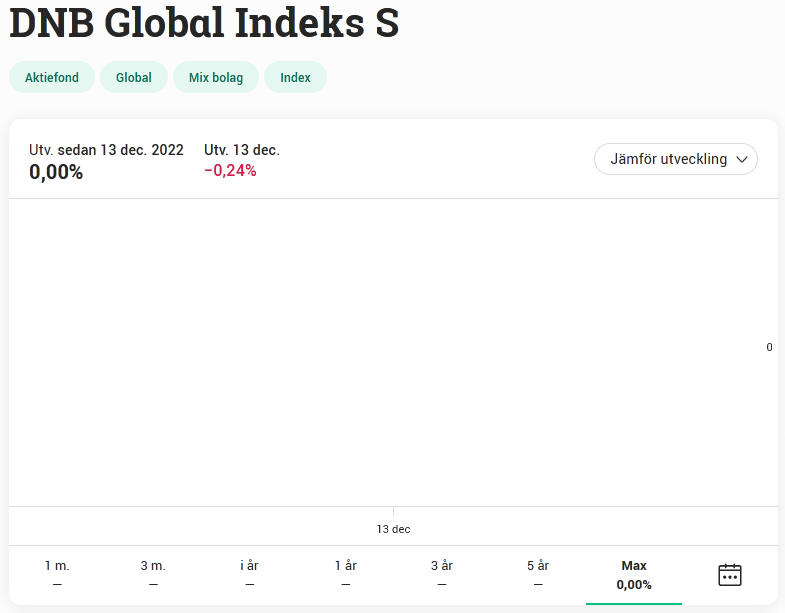Select the Mix bolag tag
Viewport: 785px width, 613px height.
point(216,78)
